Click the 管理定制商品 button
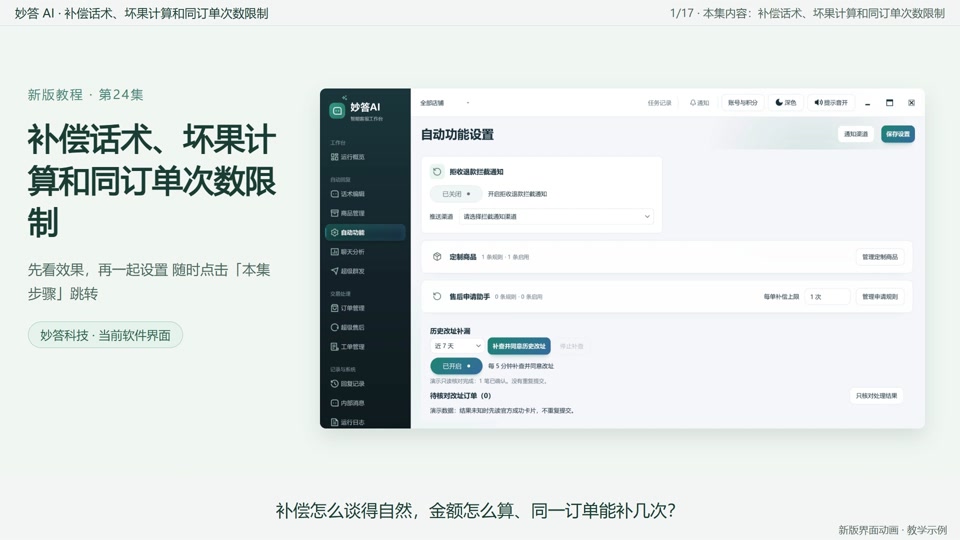Image resolution: width=960 pixels, height=540 pixels. pos(879,257)
